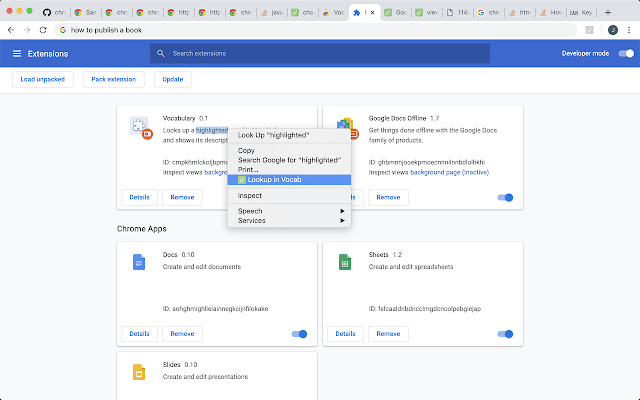Reload the current page
640x400 pixels.
click(43, 30)
